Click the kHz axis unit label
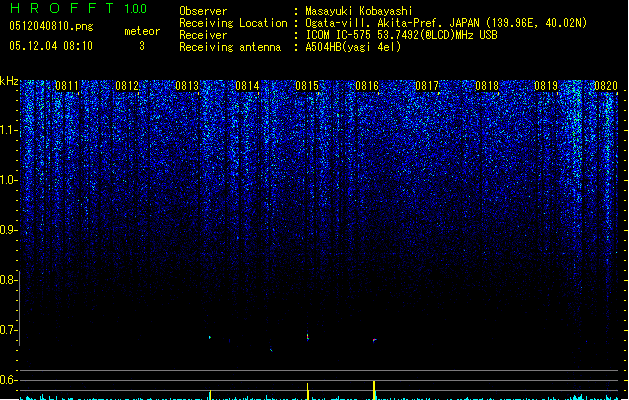This screenshot has height=400, width=629. [9, 81]
